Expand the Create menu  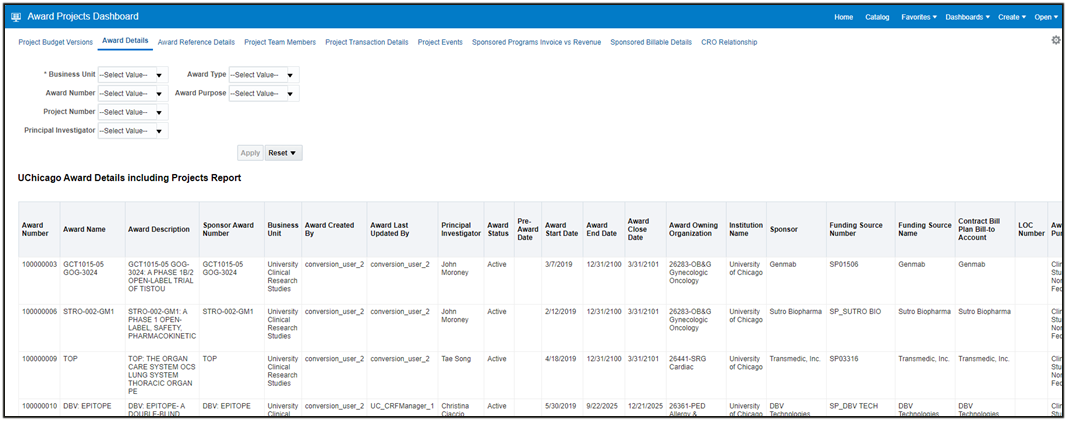point(1012,17)
